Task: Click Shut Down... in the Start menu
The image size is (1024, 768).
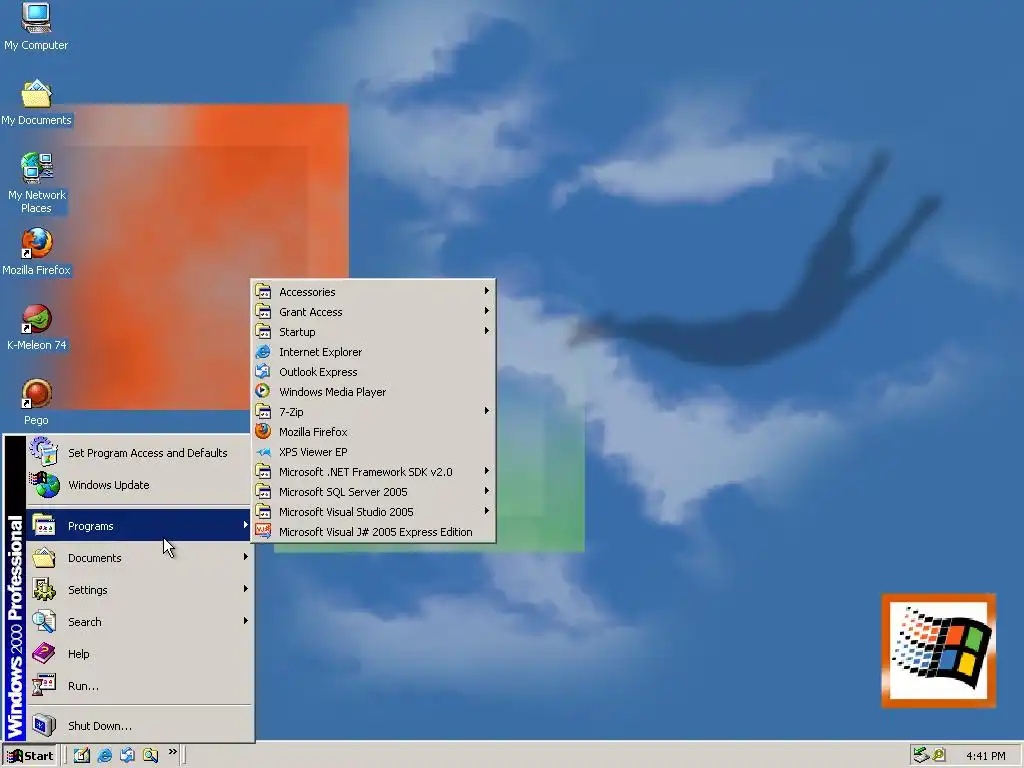Action: point(138,726)
